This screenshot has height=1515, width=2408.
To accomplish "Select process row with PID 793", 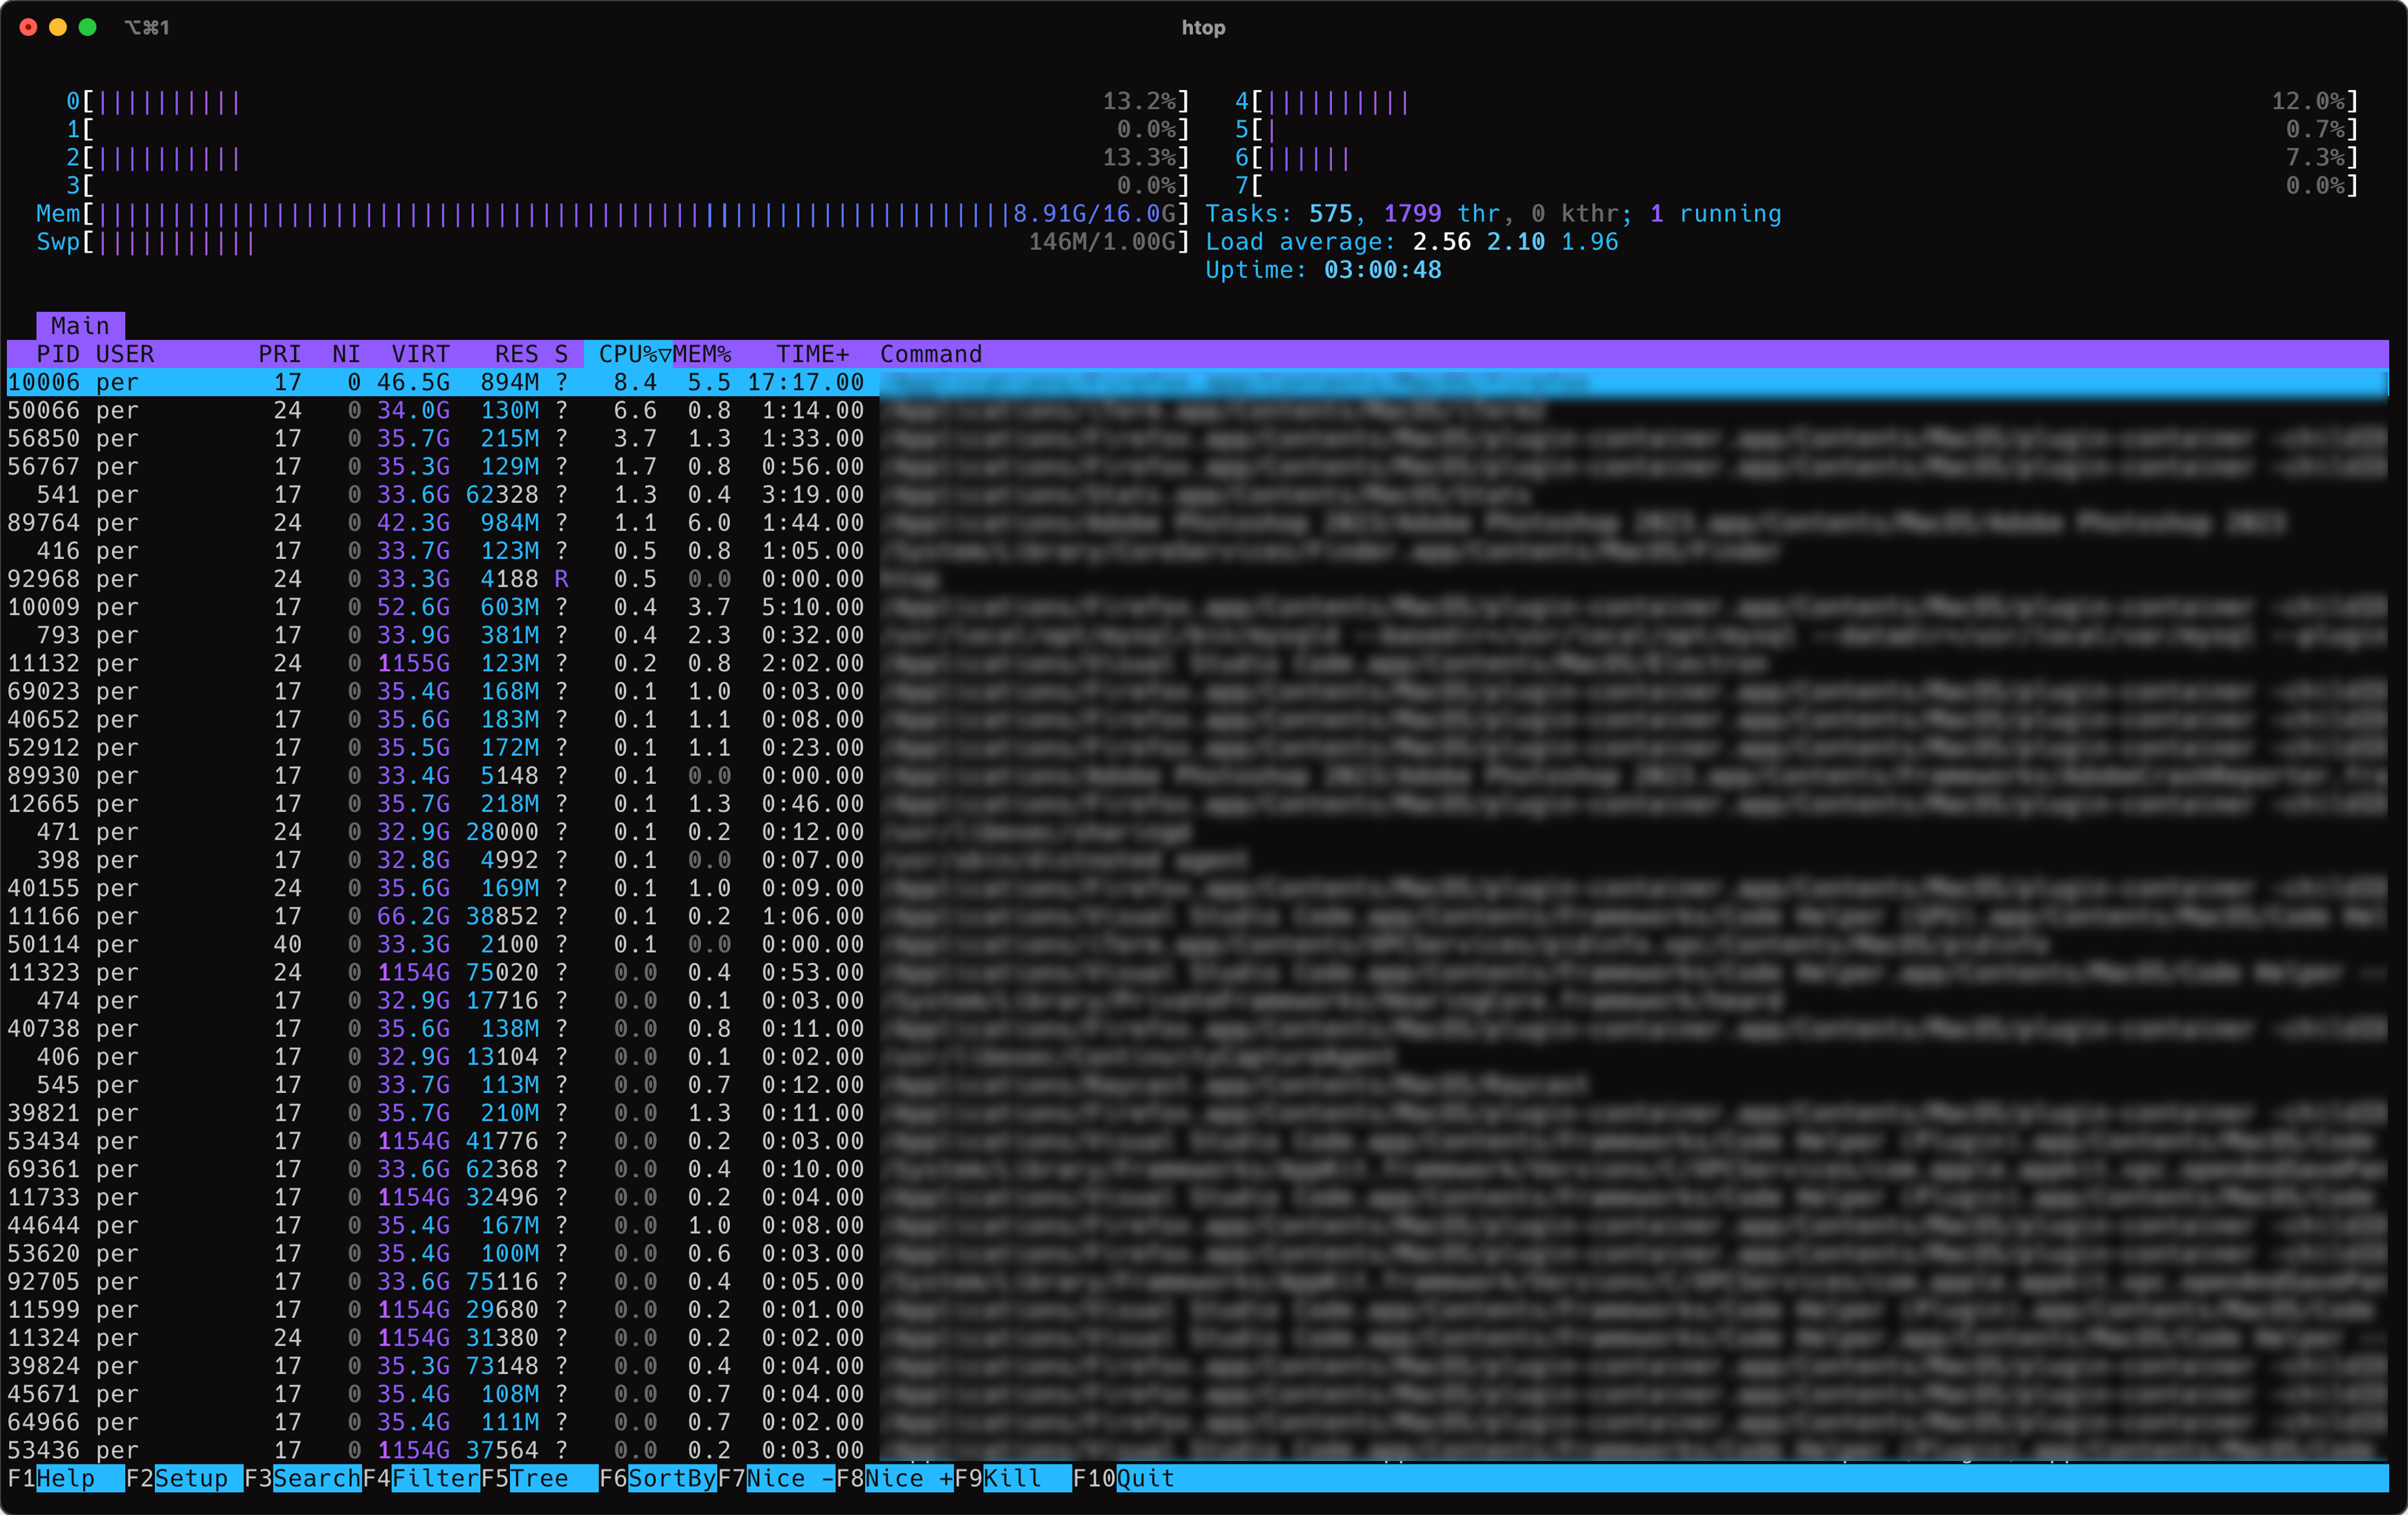I will (x=1197, y=635).
